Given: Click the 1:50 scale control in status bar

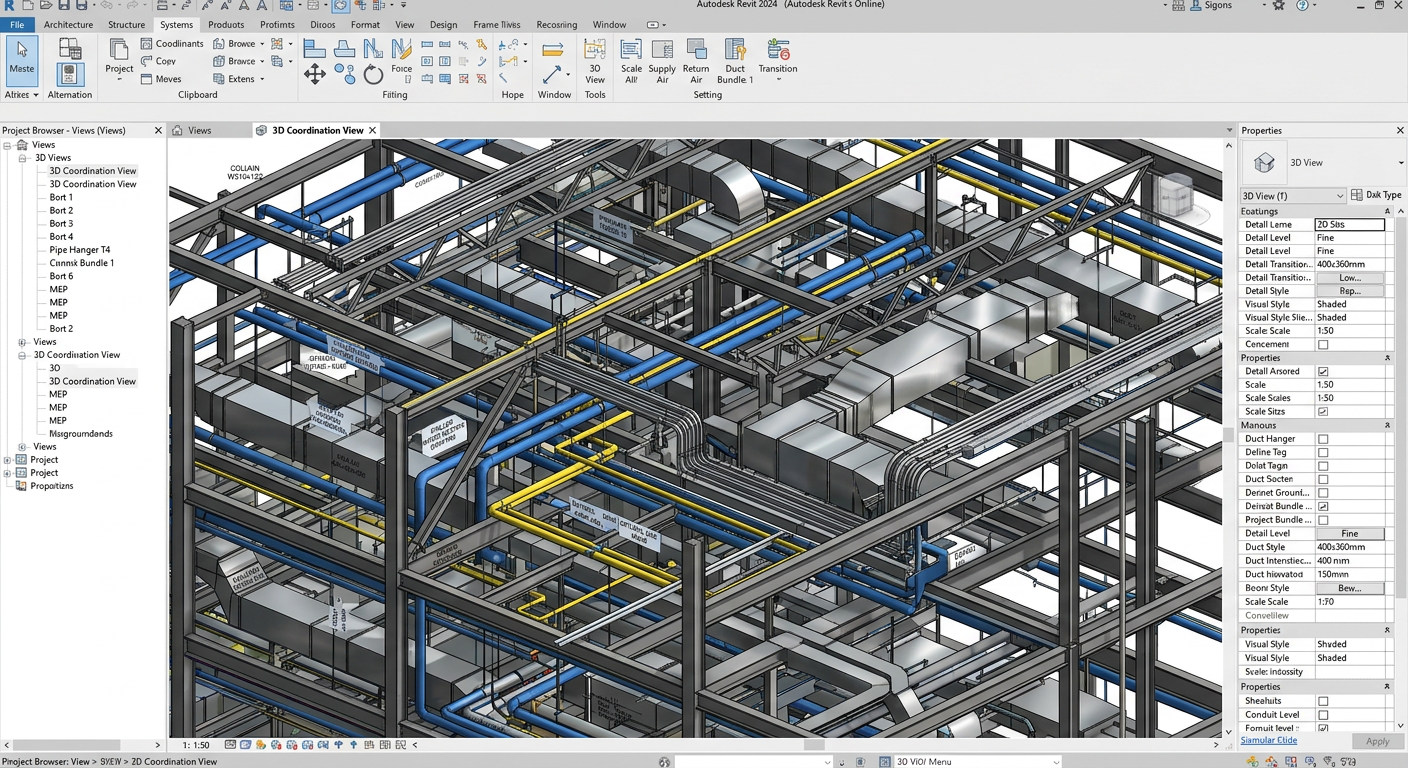Looking at the screenshot, I should point(196,744).
